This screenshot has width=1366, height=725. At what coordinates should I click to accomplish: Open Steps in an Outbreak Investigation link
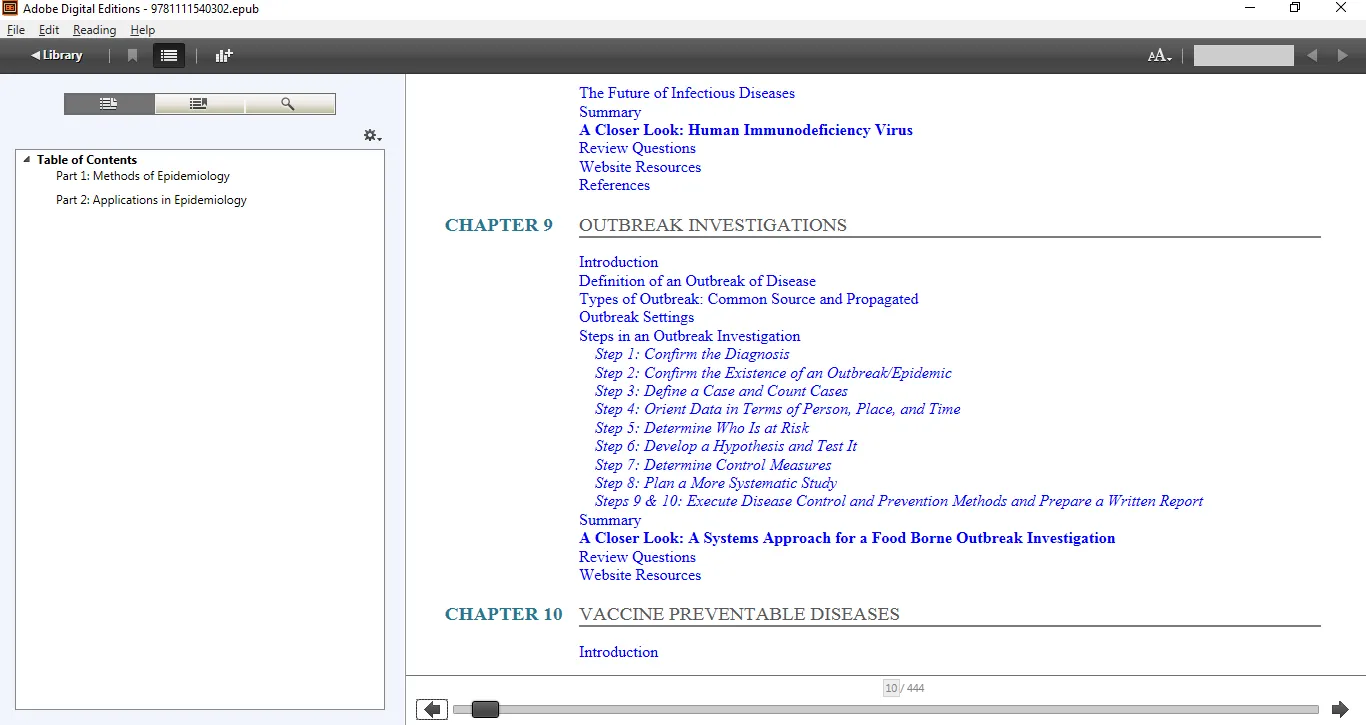point(690,336)
